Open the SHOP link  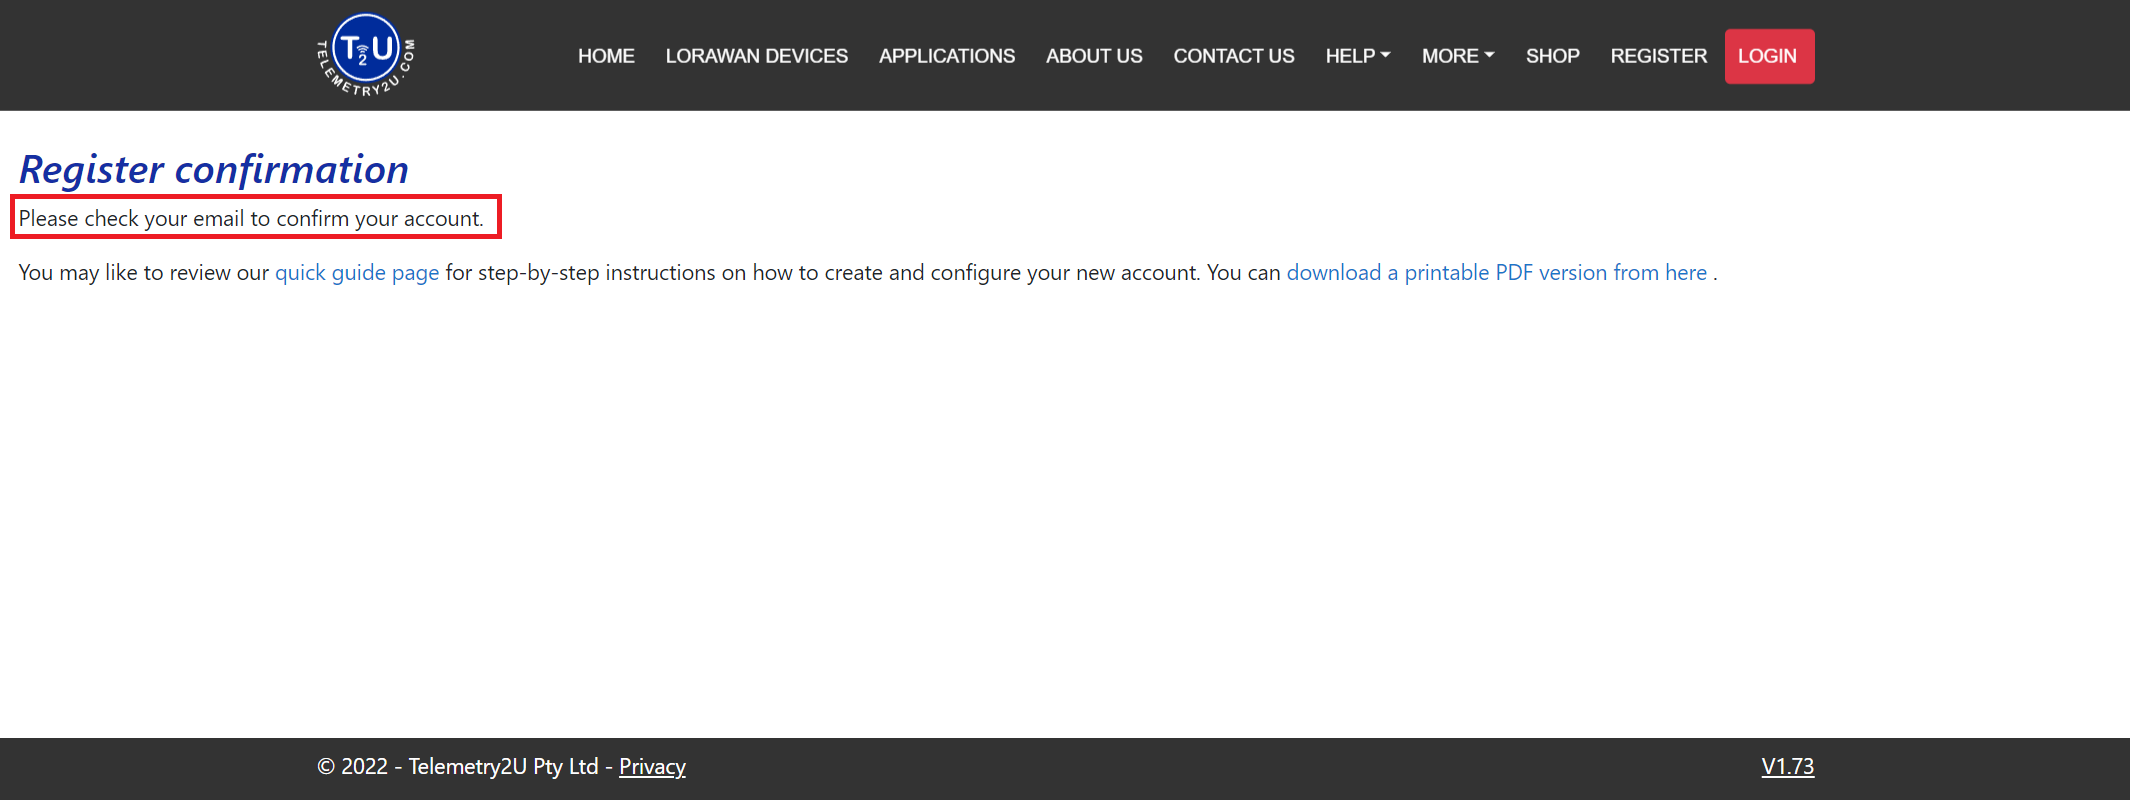tap(1553, 56)
